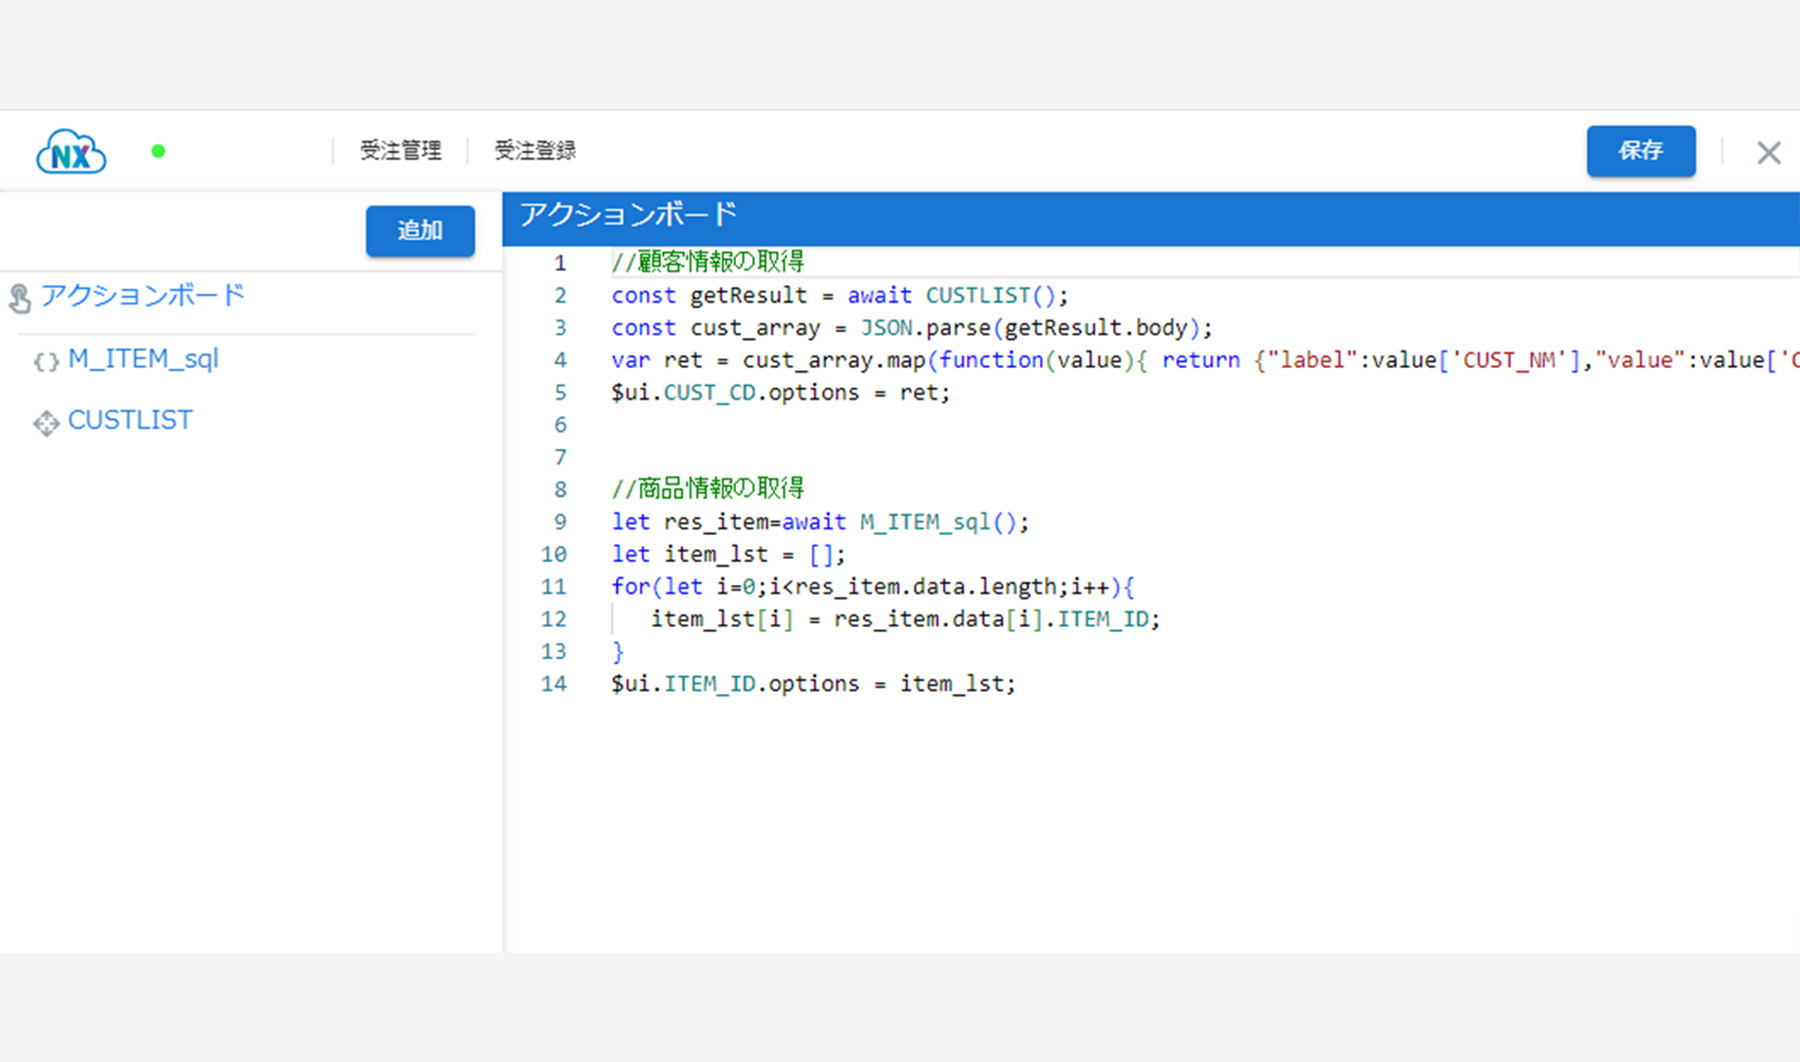The height and width of the screenshot is (1062, 1800).
Task: Click the NX cloud logo
Action: (x=71, y=153)
